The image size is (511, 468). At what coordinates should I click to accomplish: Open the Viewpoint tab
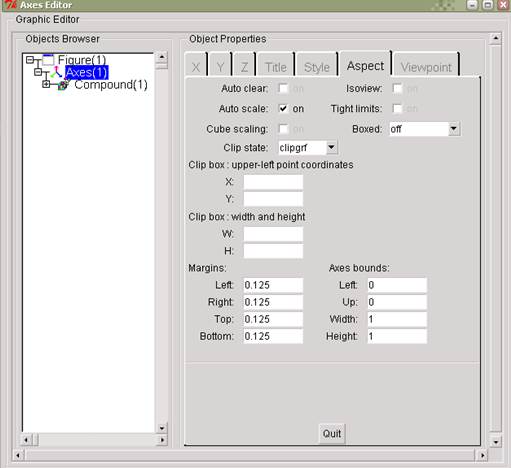pyautogui.click(x=426, y=66)
